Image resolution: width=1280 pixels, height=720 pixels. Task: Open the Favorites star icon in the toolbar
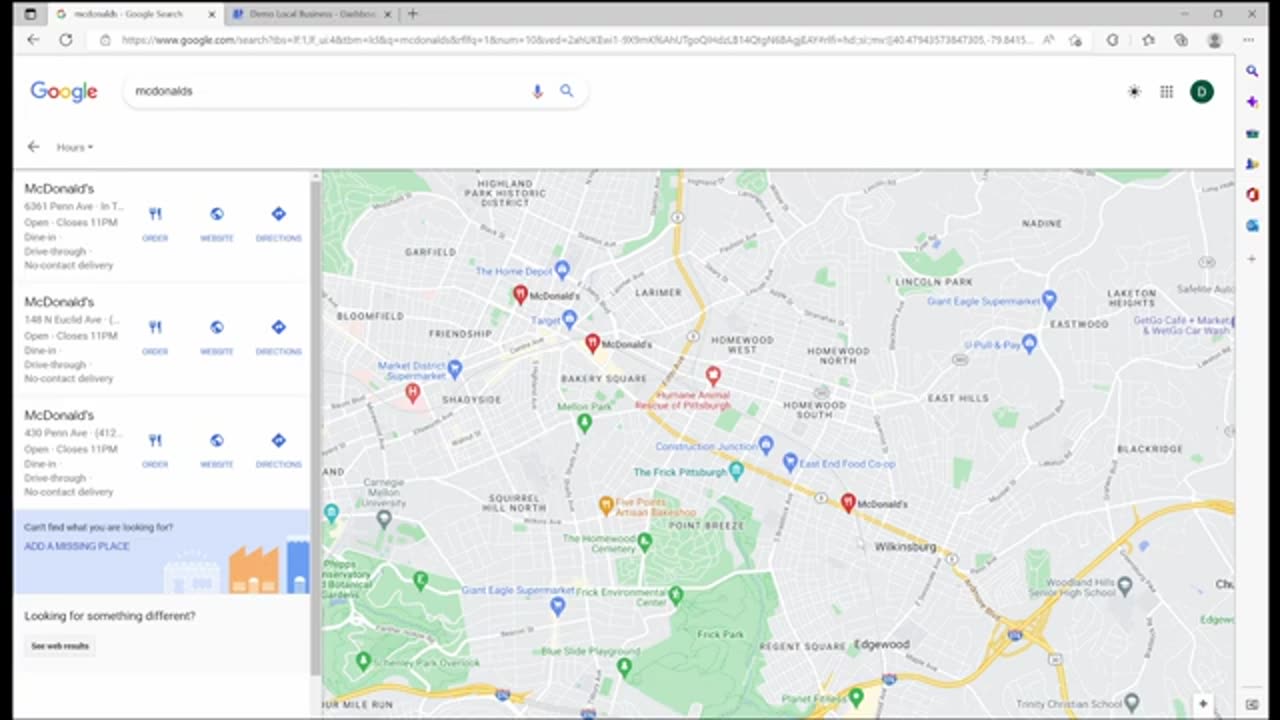point(1148,40)
